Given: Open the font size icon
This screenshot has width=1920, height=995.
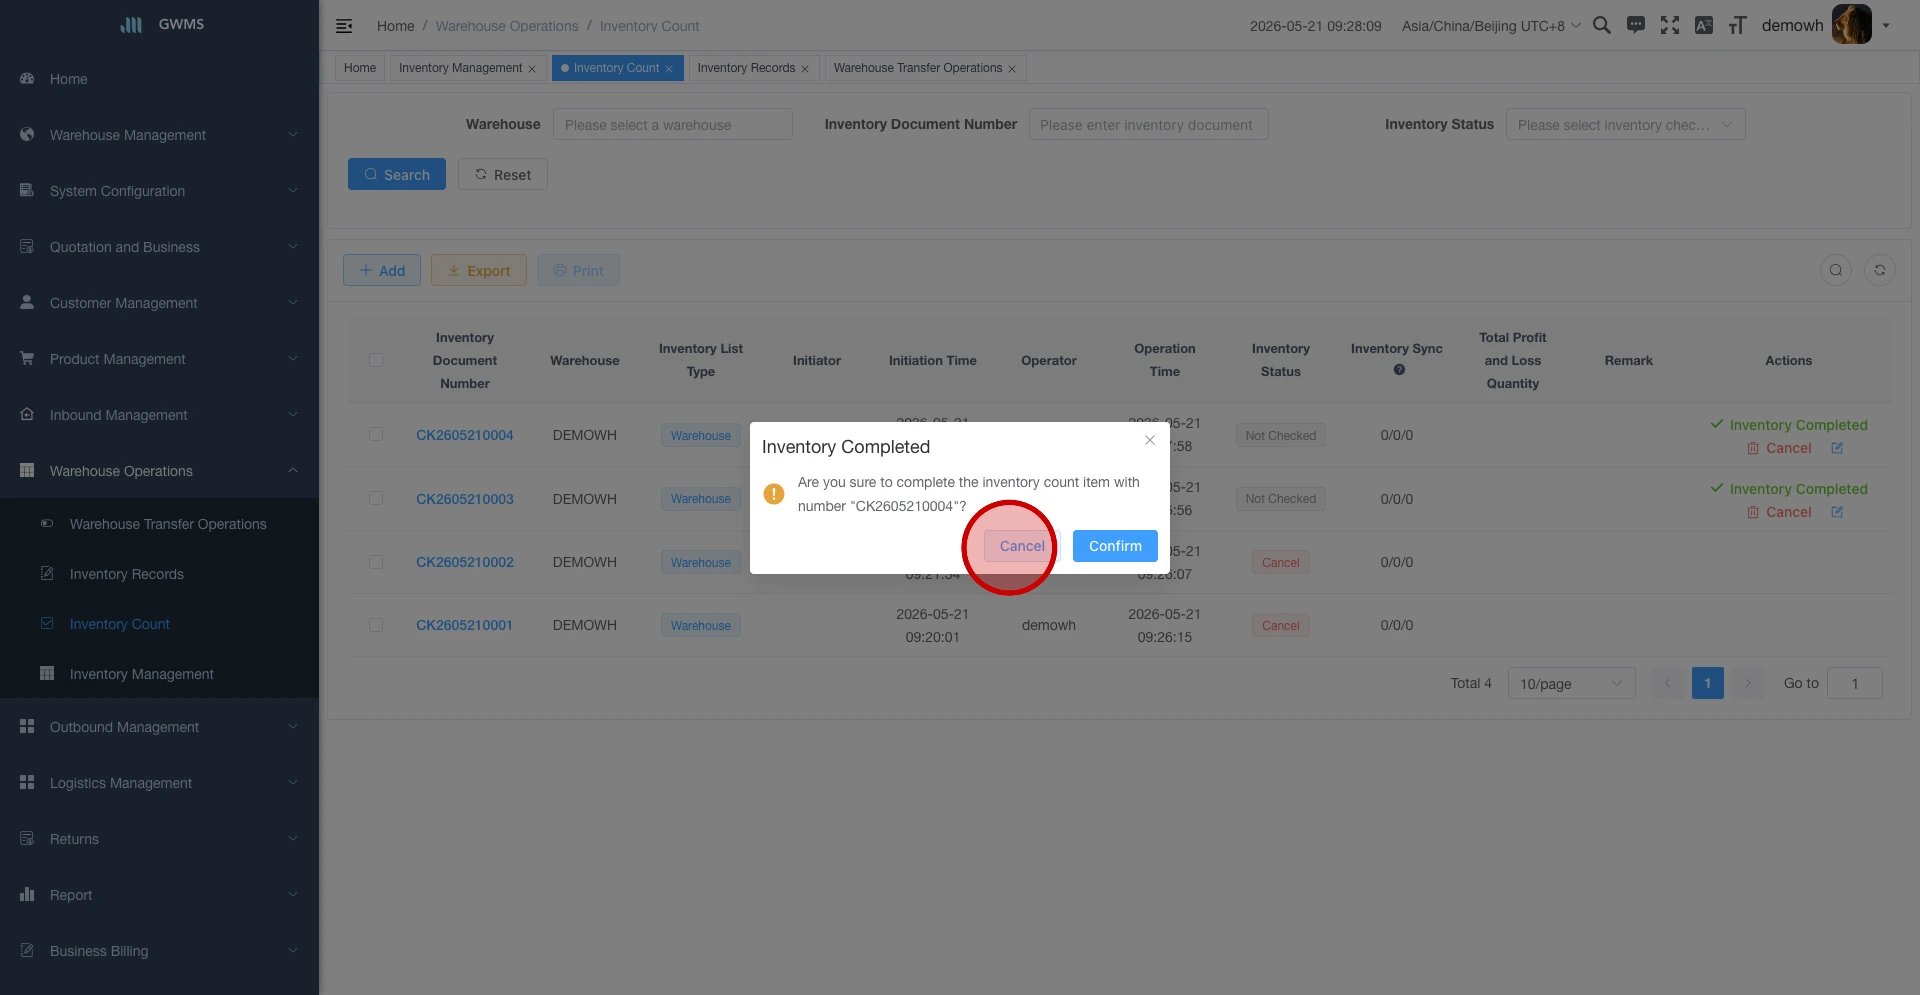Looking at the screenshot, I should [1738, 25].
